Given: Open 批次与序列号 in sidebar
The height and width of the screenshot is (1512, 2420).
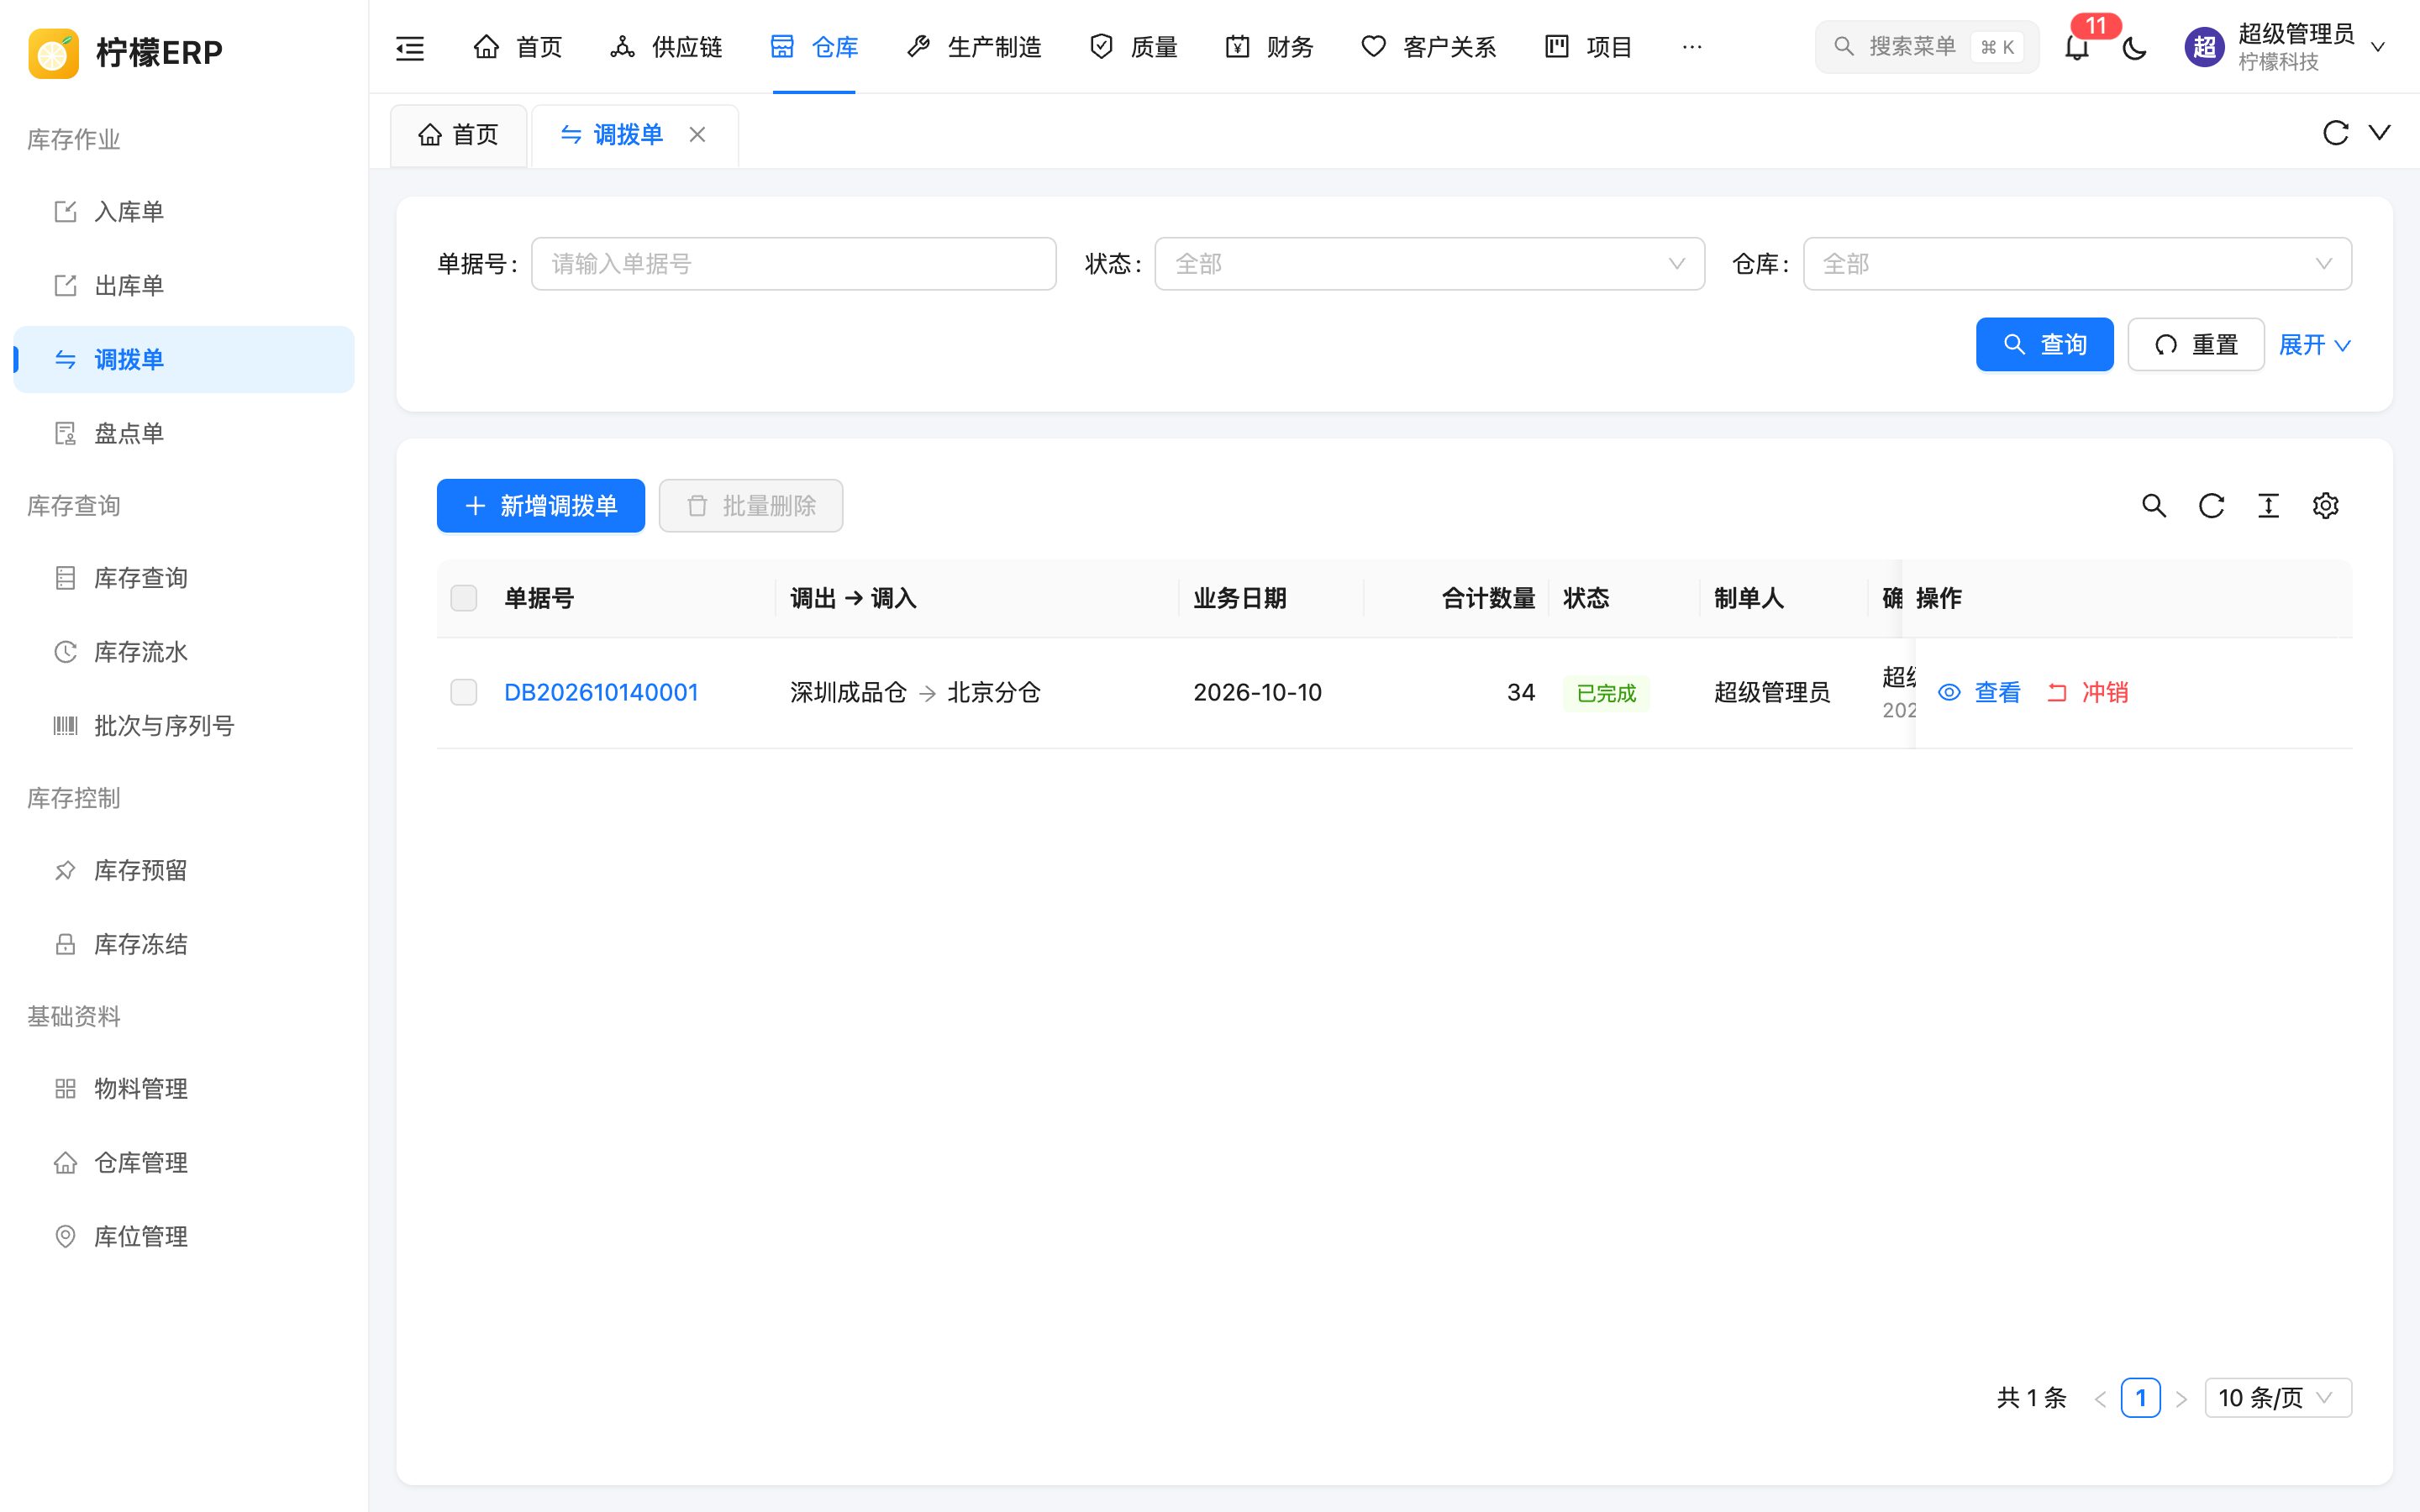Looking at the screenshot, I should tap(184, 726).
